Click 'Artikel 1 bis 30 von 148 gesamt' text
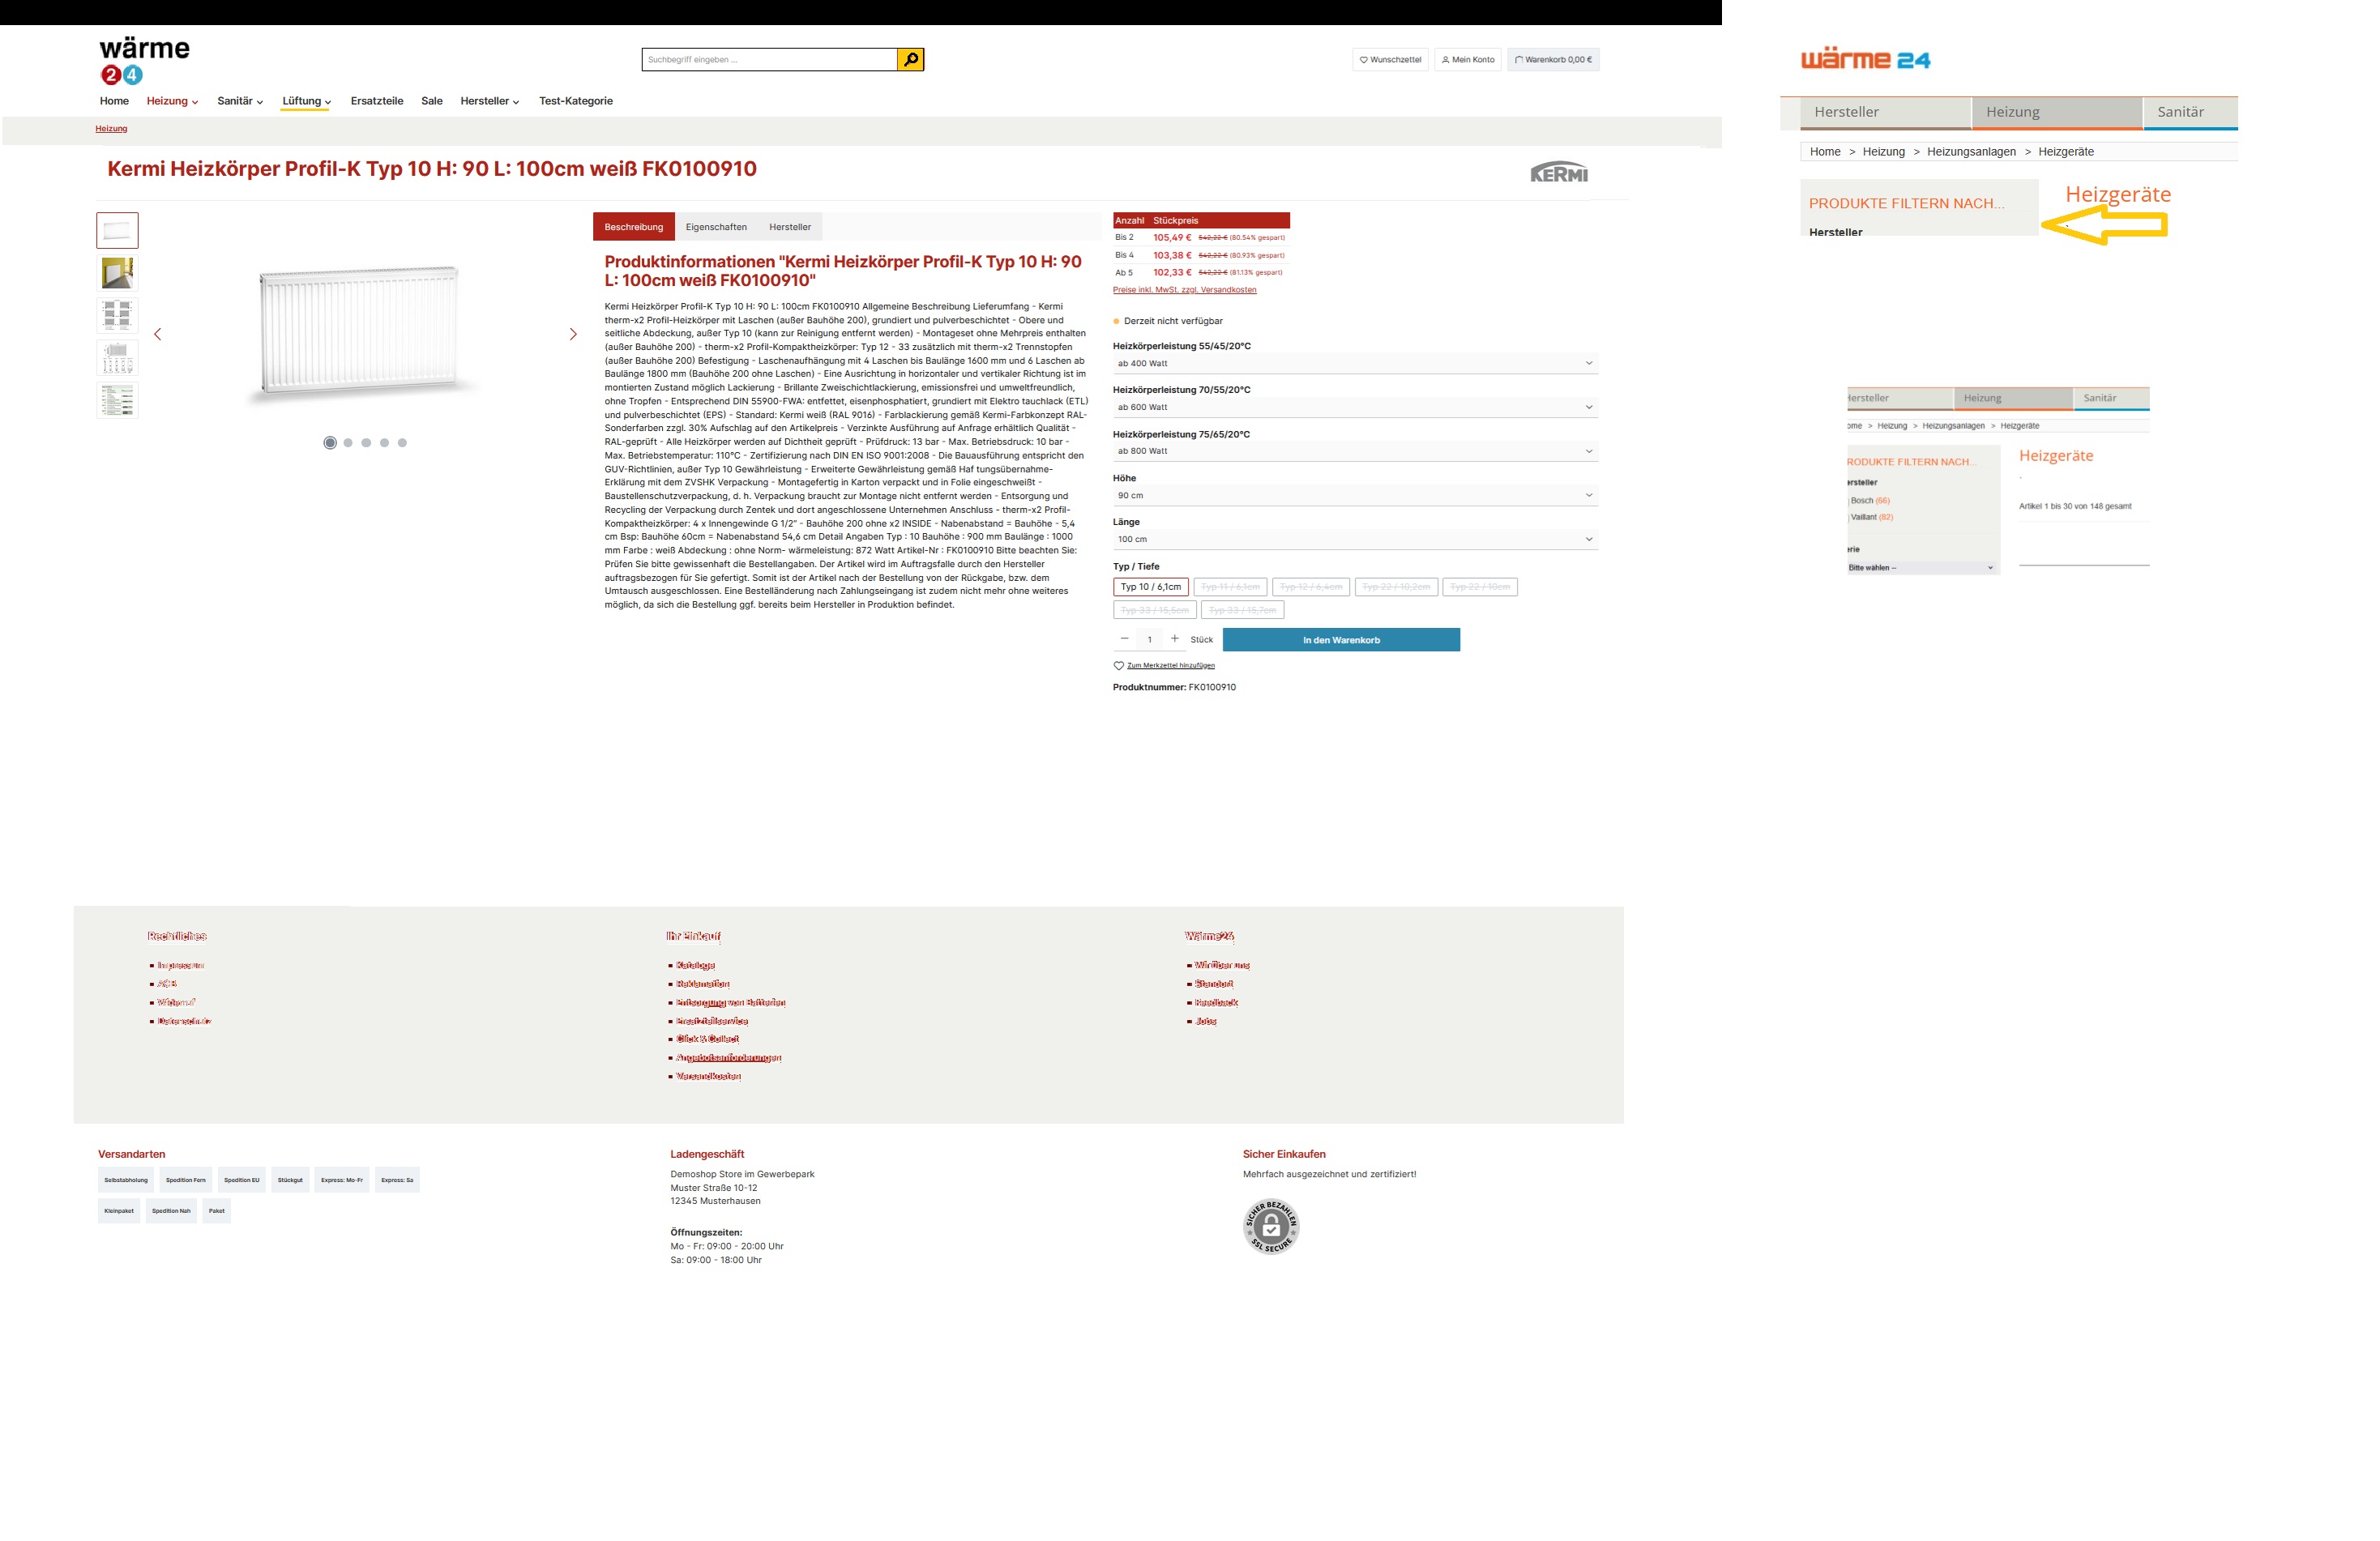 (x=2075, y=507)
